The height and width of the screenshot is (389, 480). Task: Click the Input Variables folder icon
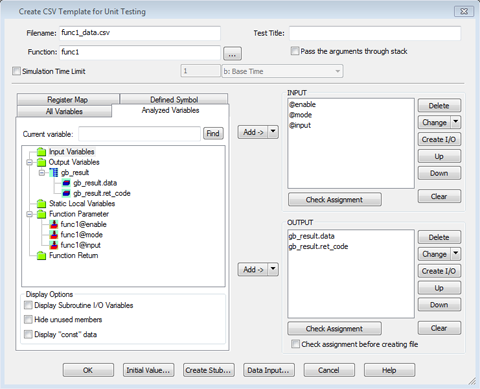(x=41, y=152)
